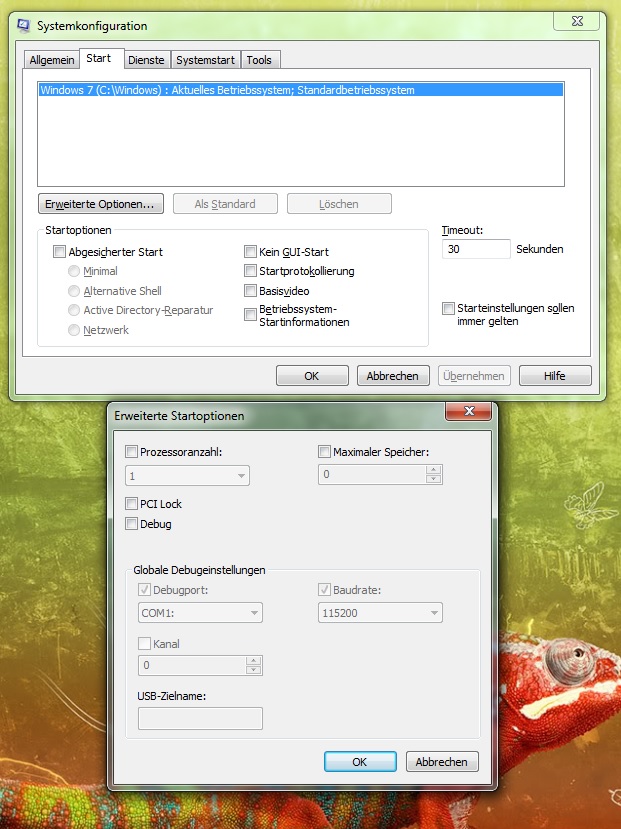Click the USB-Zielname text field

(x=200, y=719)
